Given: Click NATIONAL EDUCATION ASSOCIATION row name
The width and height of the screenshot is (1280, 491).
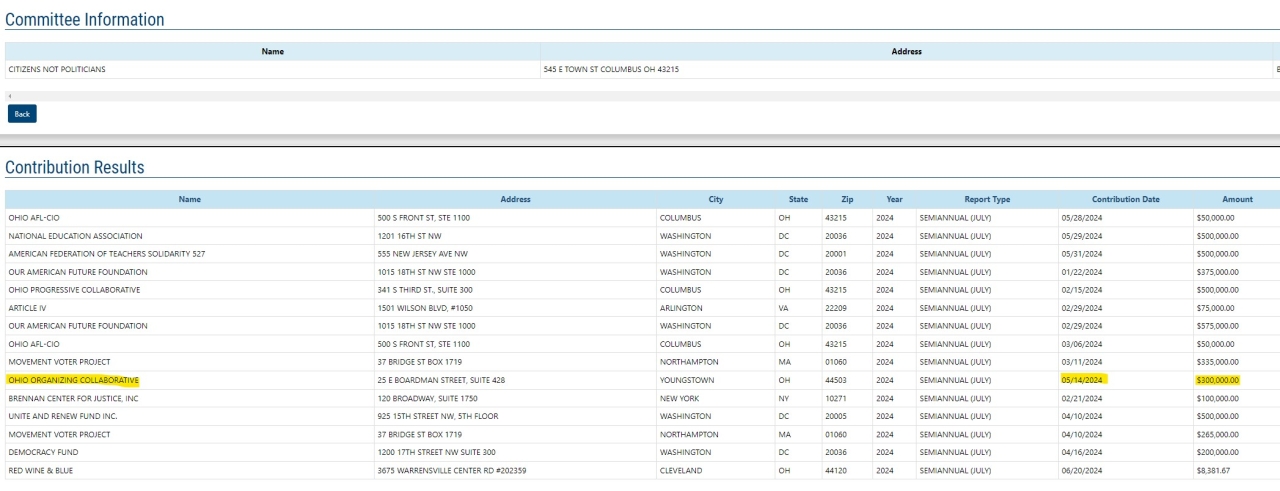Looking at the screenshot, I should coord(76,236).
